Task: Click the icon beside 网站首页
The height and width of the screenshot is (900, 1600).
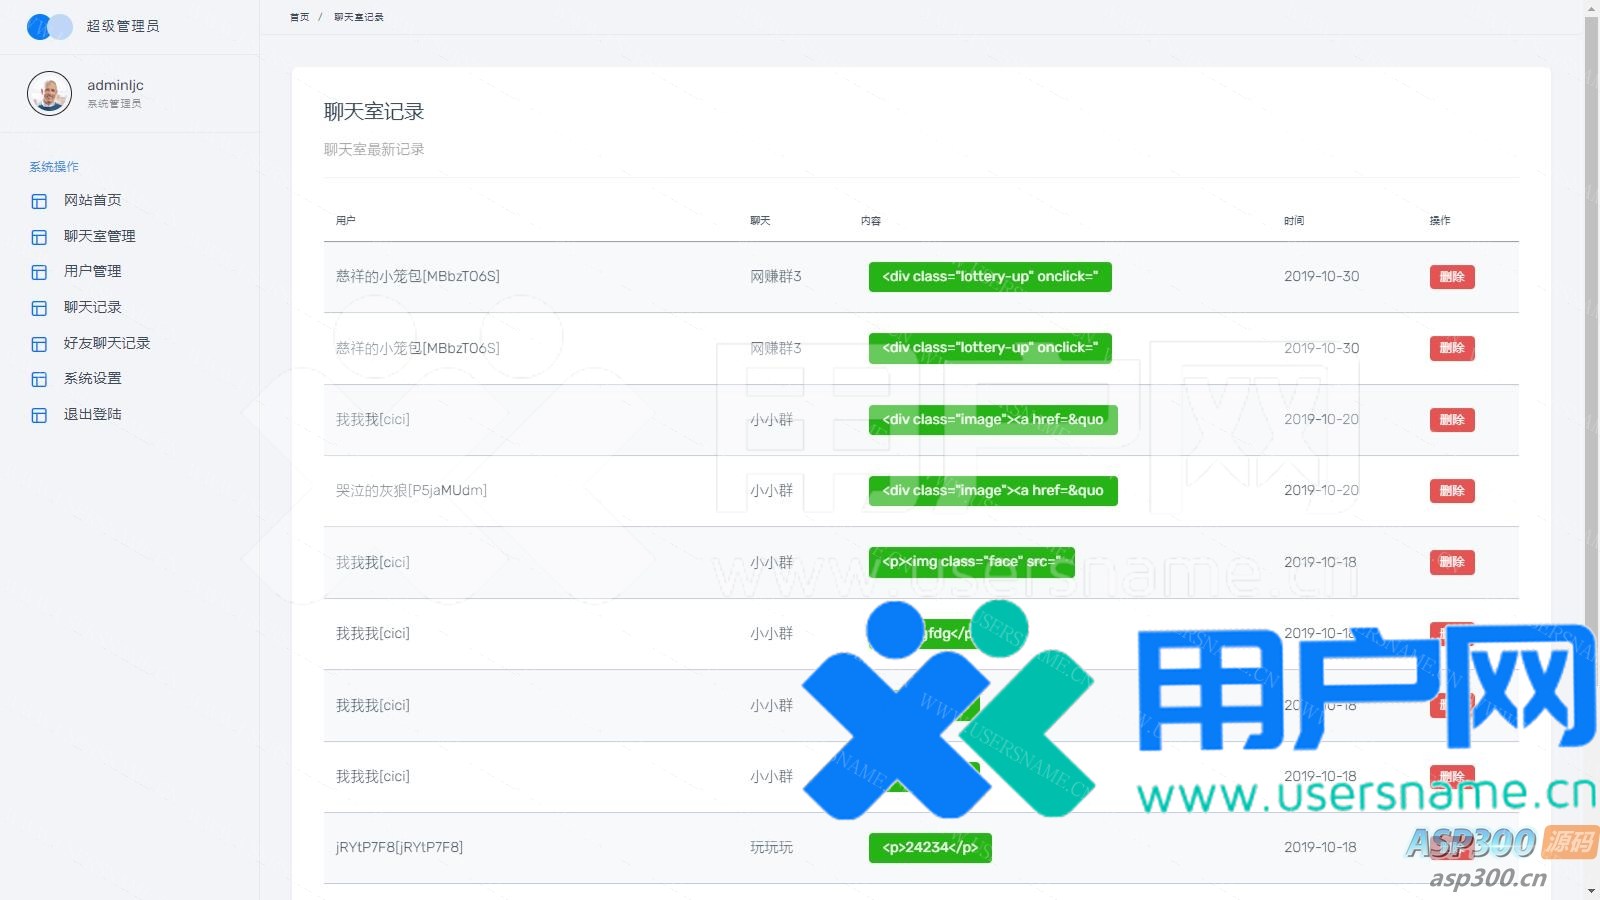Action: (x=39, y=201)
